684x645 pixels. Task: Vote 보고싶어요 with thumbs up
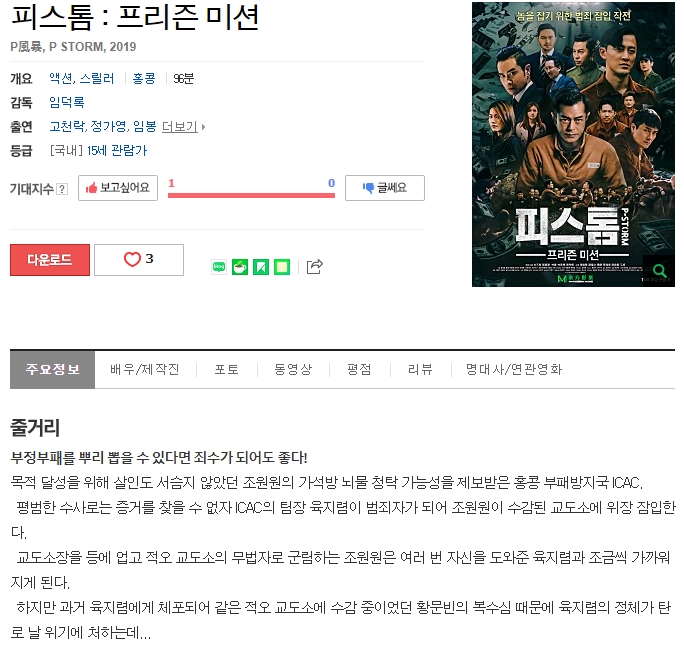[x=118, y=188]
